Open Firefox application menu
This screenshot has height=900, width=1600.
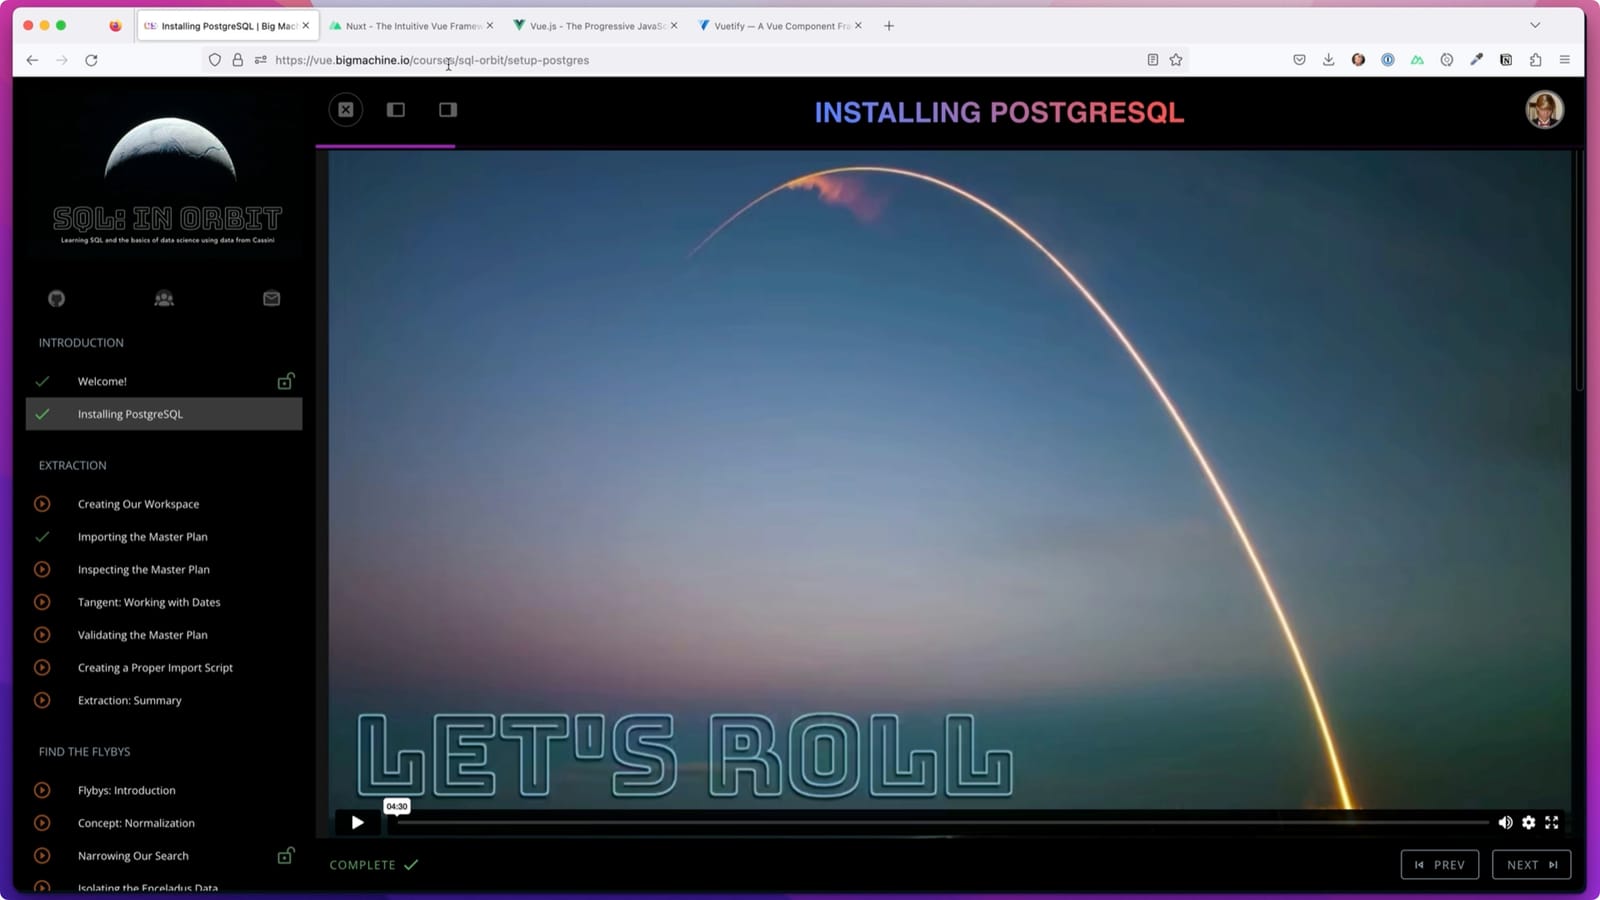pos(1565,60)
